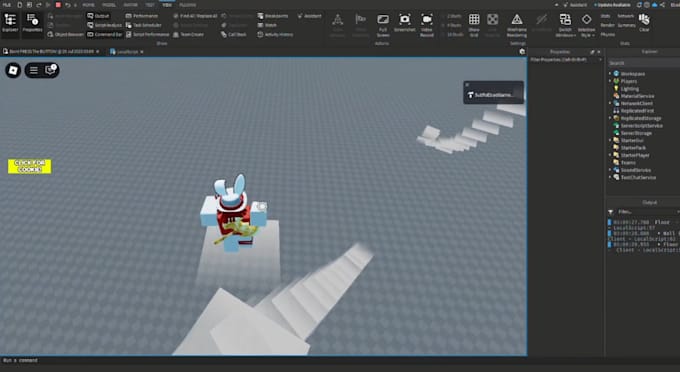Start Video Record
680x372 pixels.
click(427, 25)
